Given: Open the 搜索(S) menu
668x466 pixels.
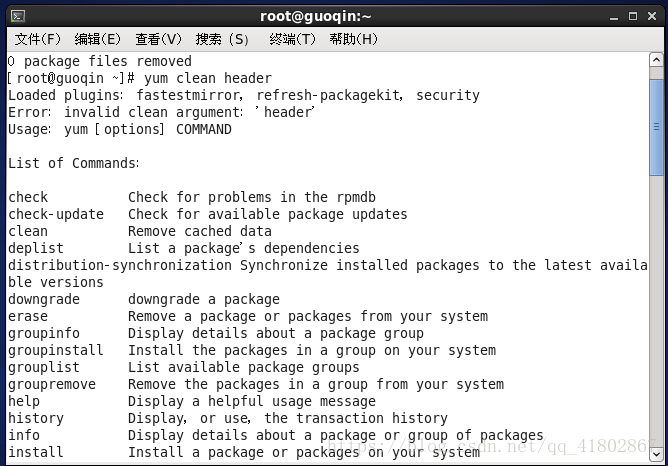Looking at the screenshot, I should pos(222,39).
